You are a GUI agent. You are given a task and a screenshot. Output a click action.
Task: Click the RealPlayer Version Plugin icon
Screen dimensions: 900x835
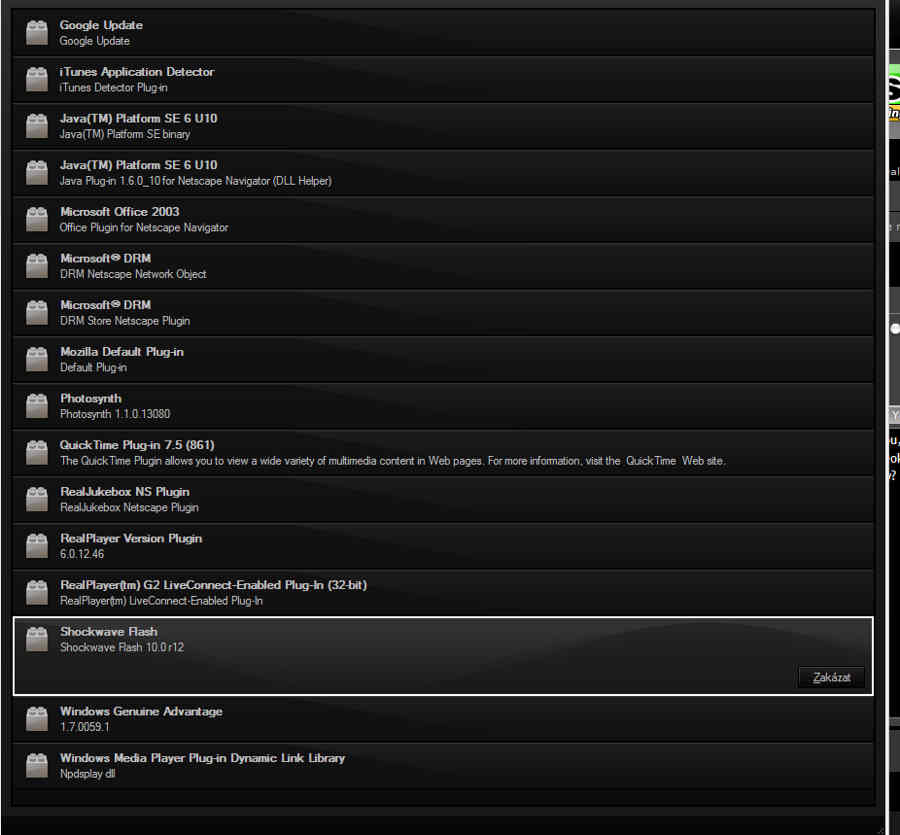[37, 546]
